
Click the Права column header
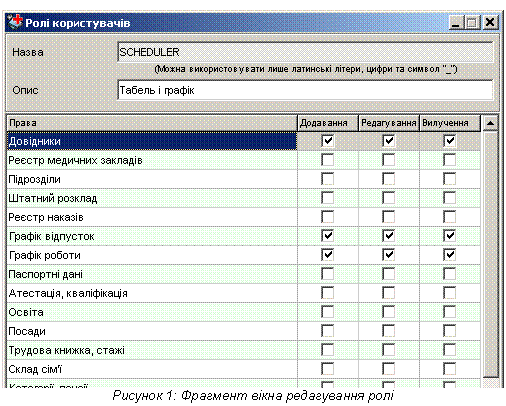coord(152,123)
